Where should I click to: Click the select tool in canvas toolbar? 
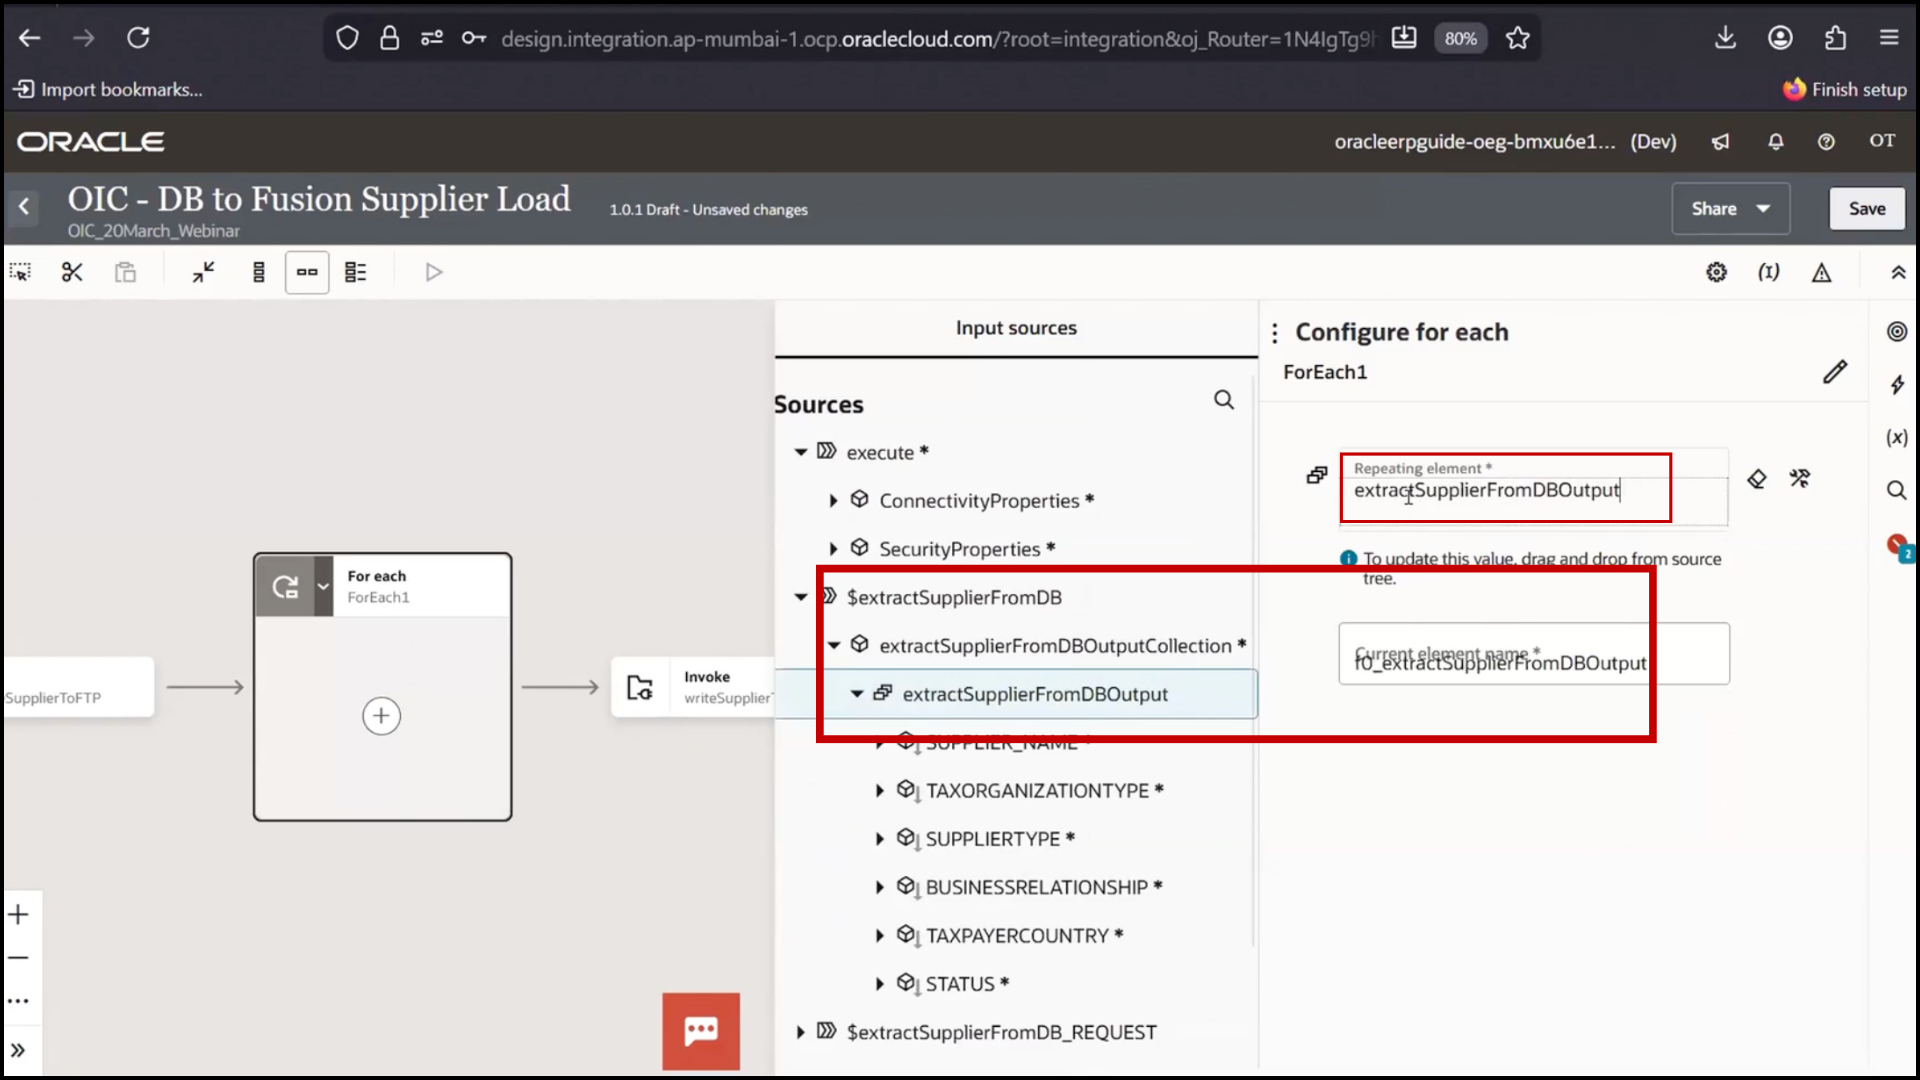[x=20, y=272]
